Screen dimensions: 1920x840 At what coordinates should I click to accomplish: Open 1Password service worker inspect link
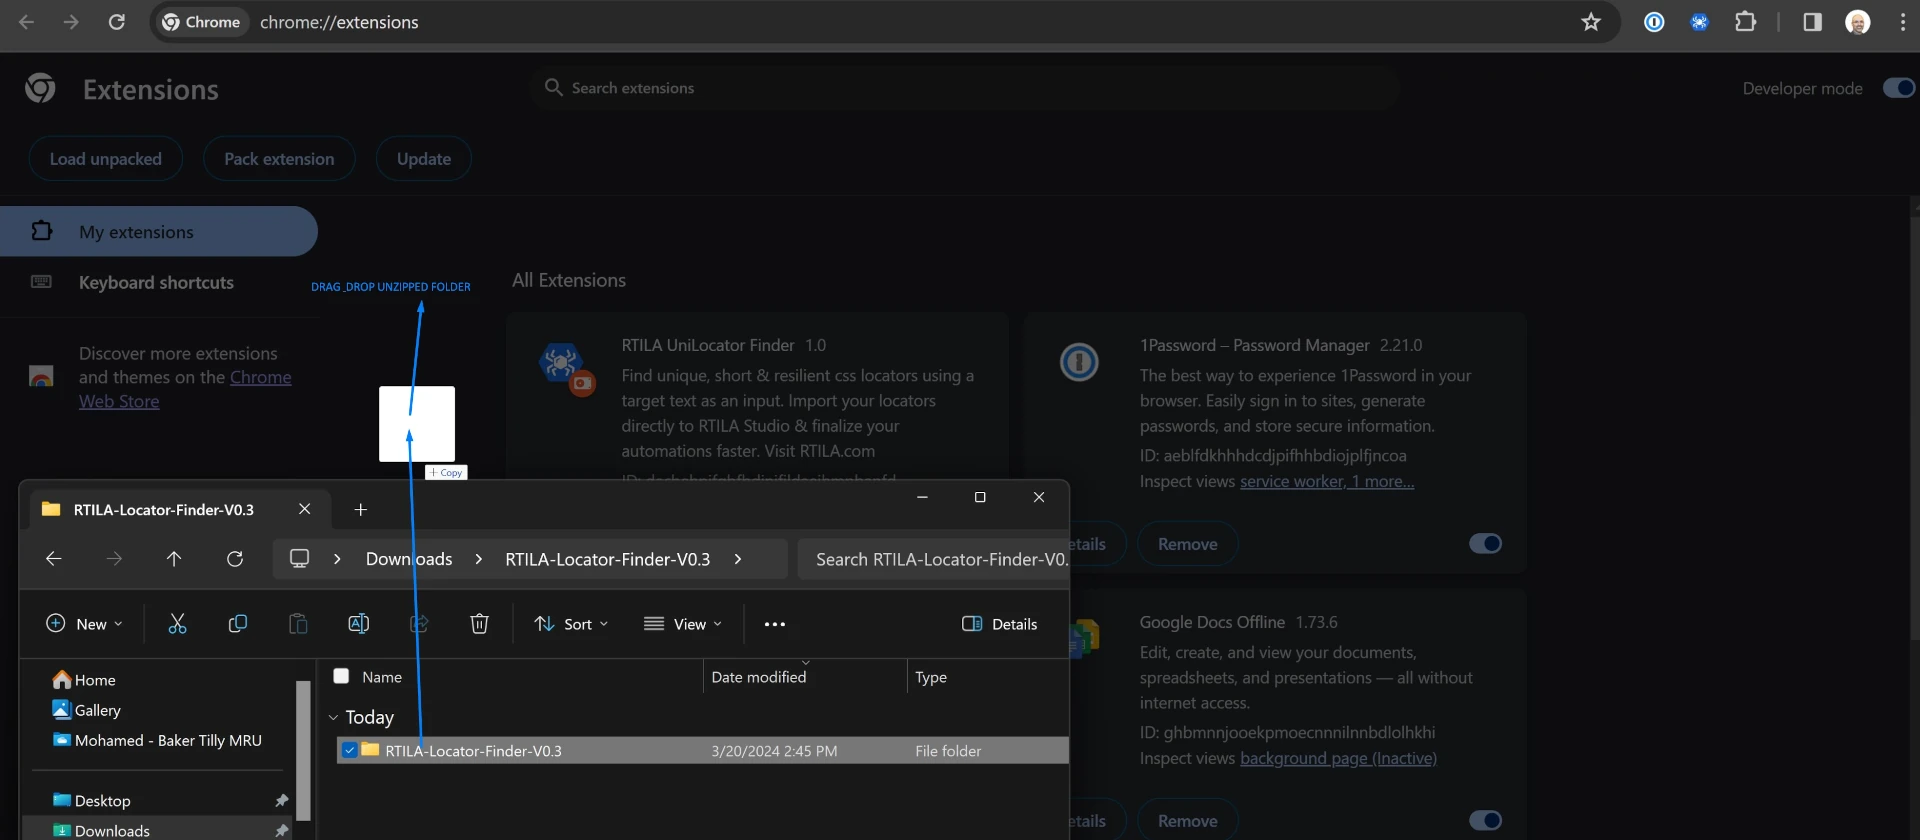1327,482
